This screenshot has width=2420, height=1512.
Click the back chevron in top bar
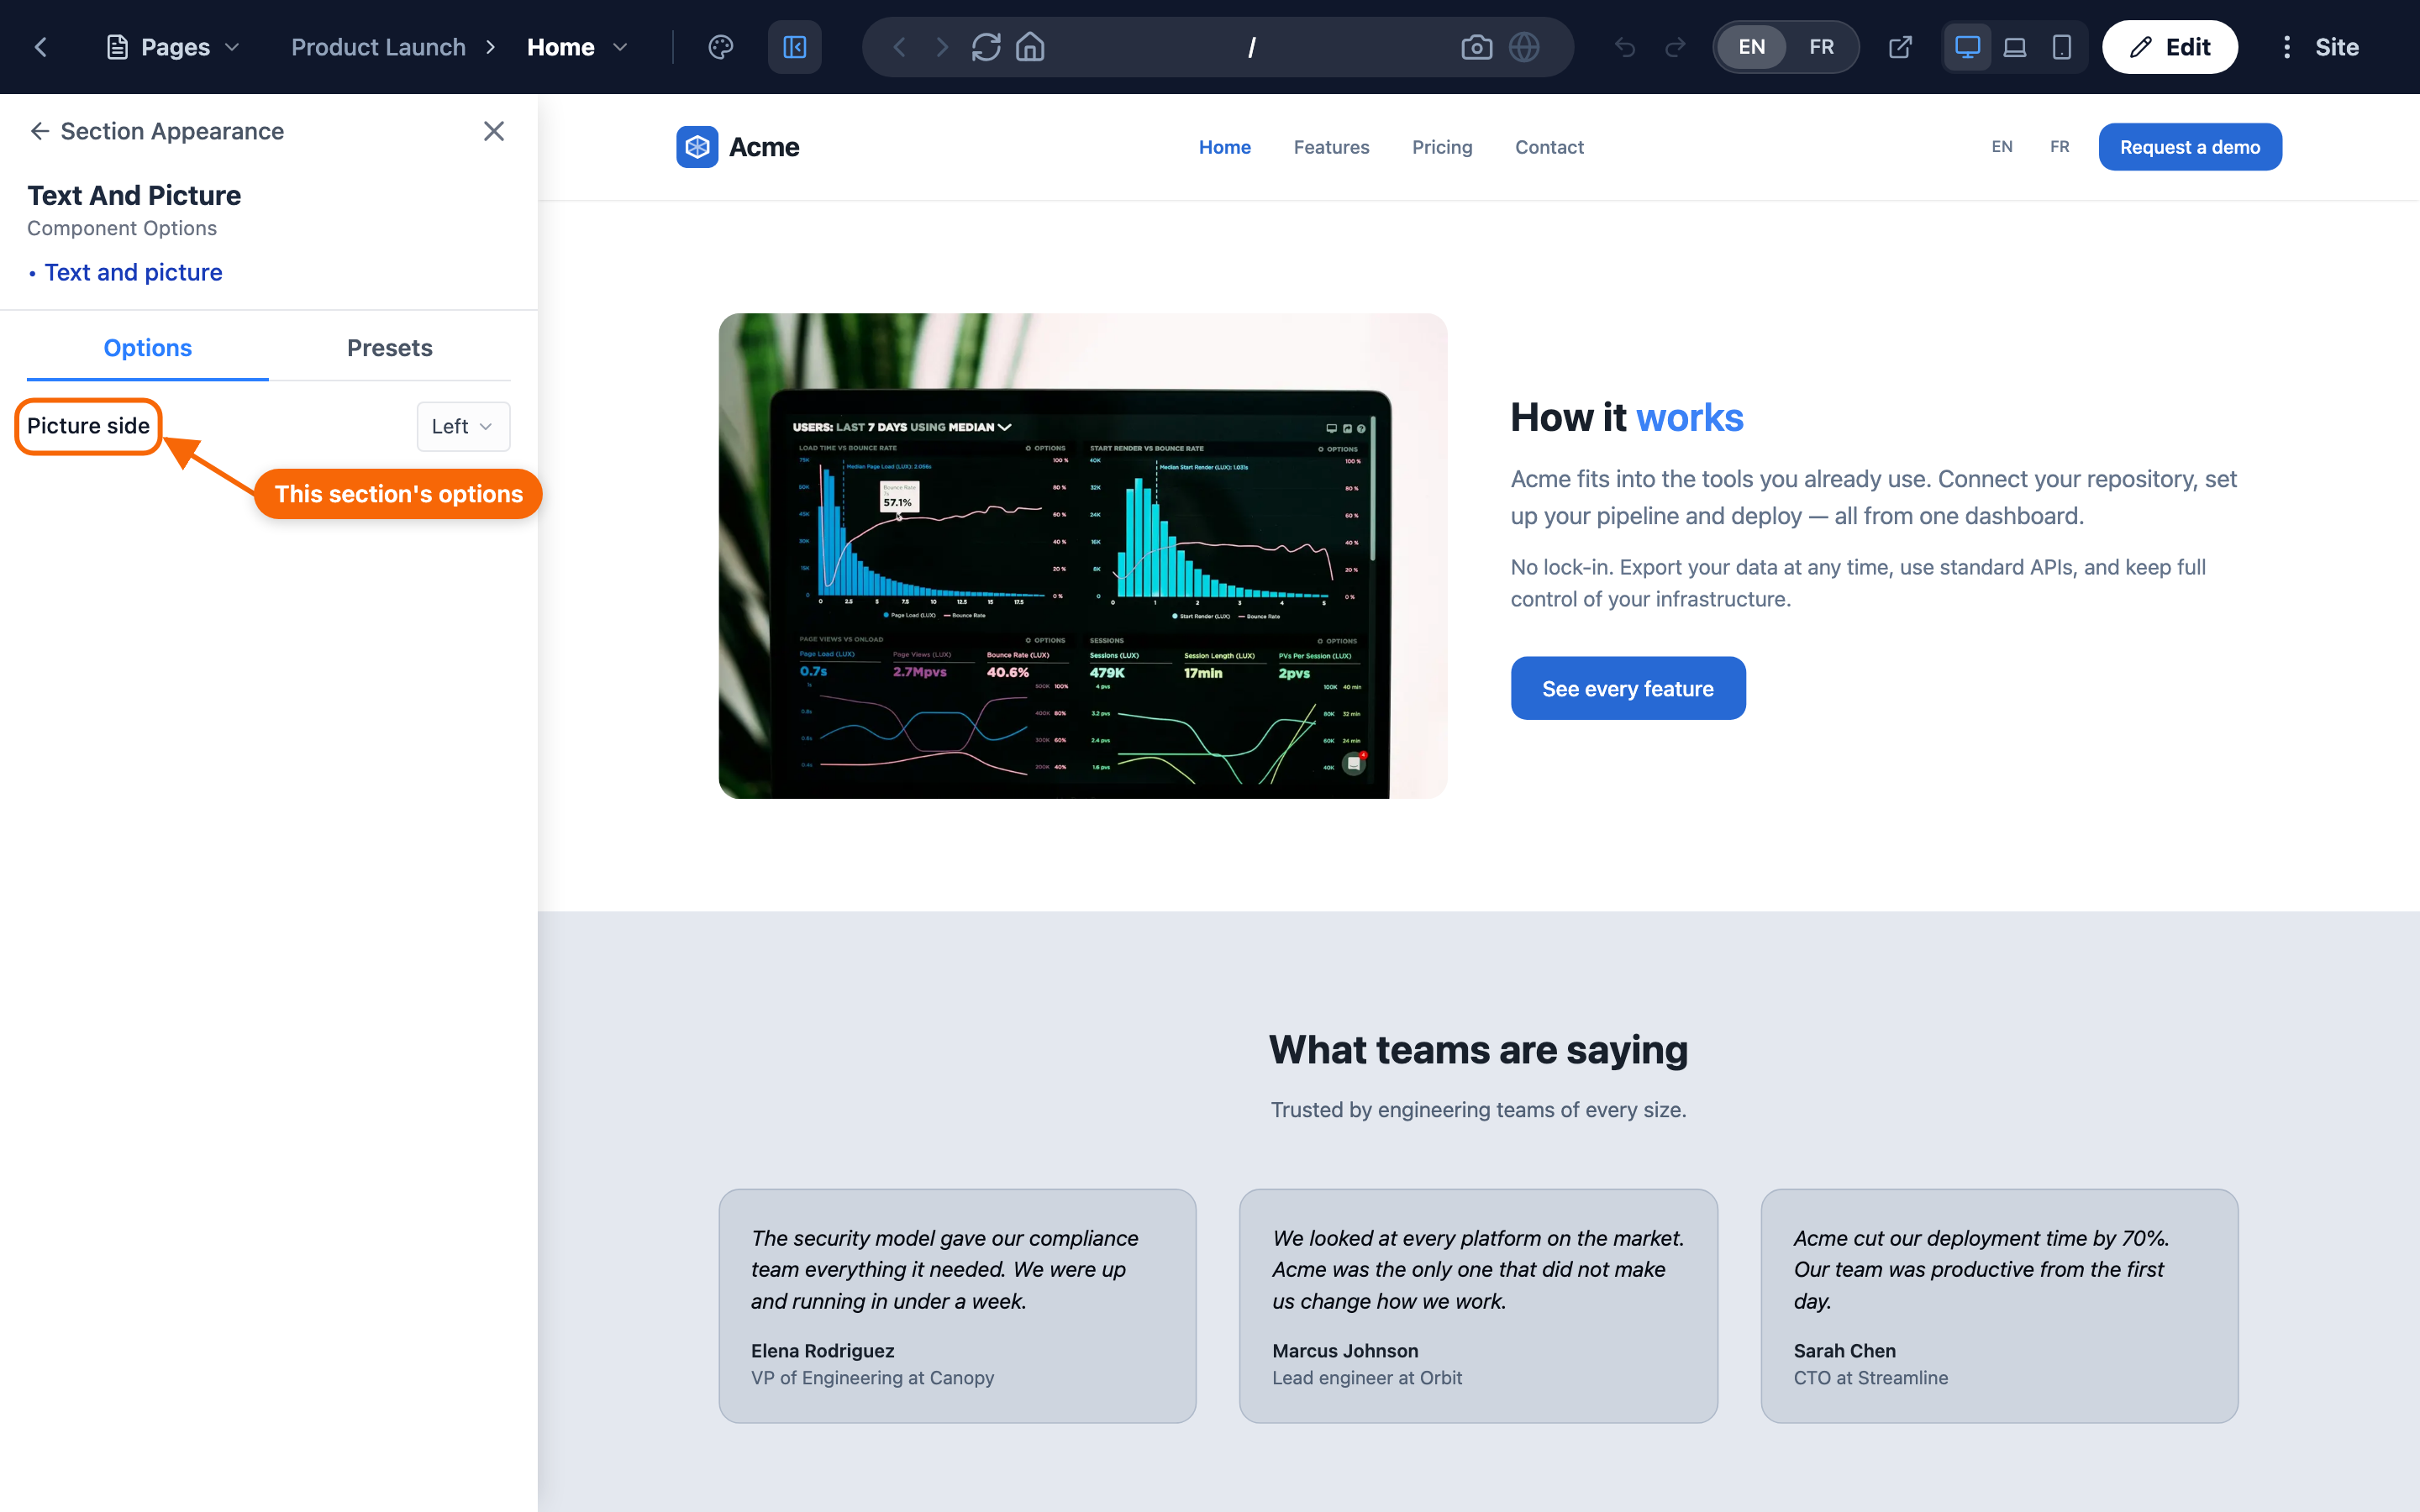coord(41,47)
